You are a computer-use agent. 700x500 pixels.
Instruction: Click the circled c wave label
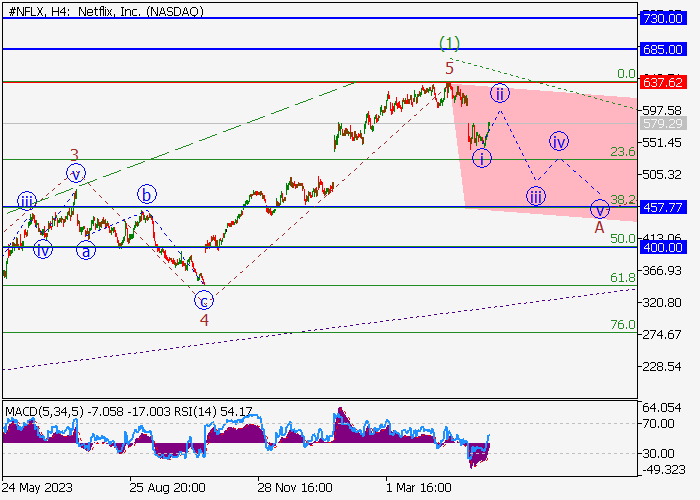point(204,301)
